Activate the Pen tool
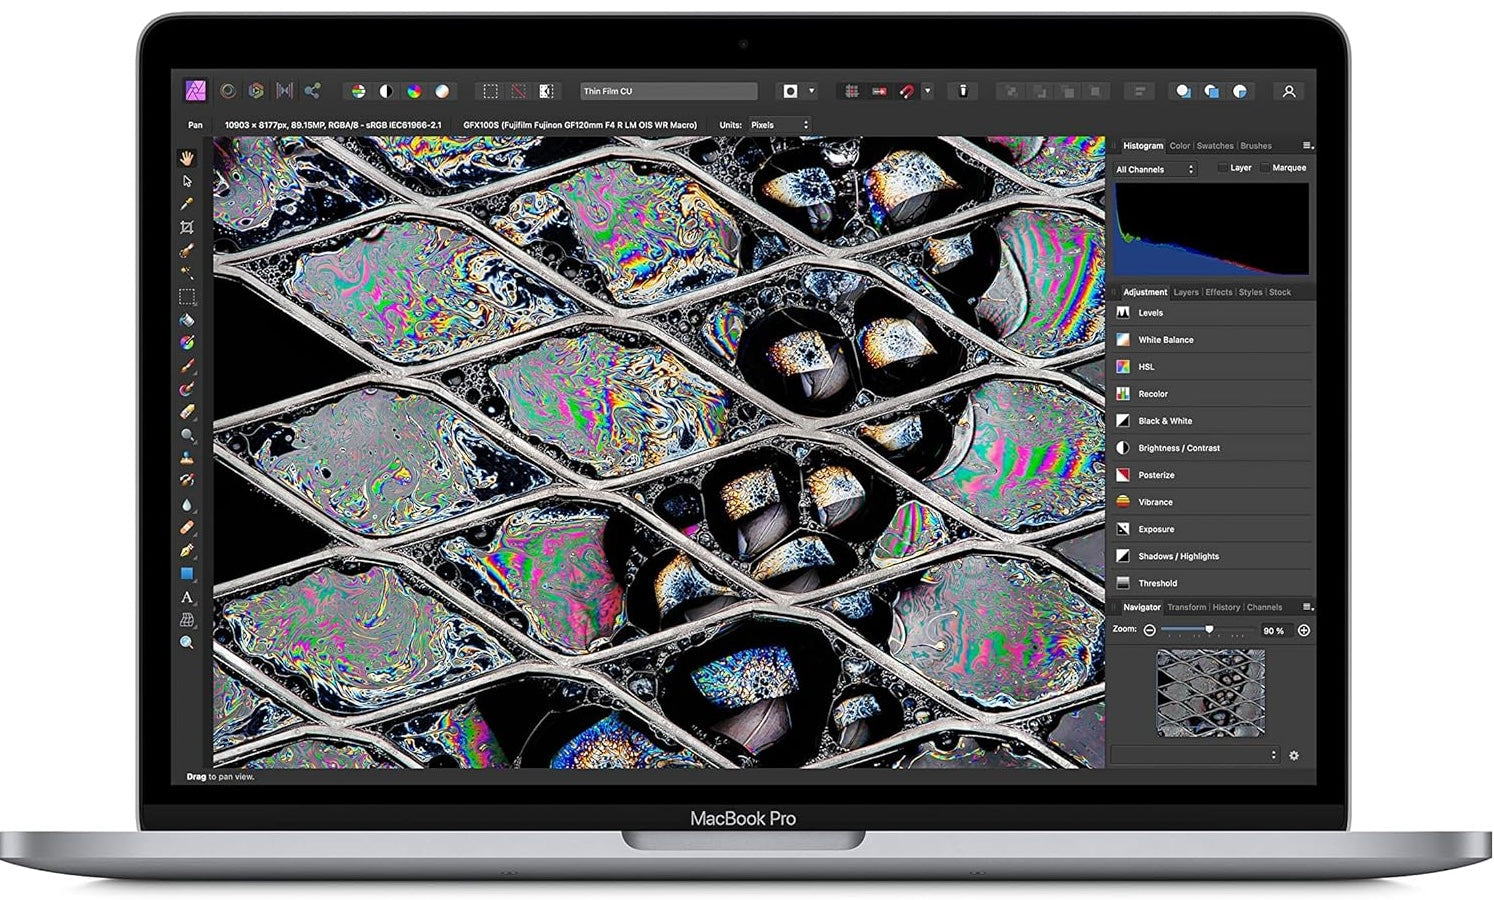Screen dimensions: 1494x900 [187, 550]
